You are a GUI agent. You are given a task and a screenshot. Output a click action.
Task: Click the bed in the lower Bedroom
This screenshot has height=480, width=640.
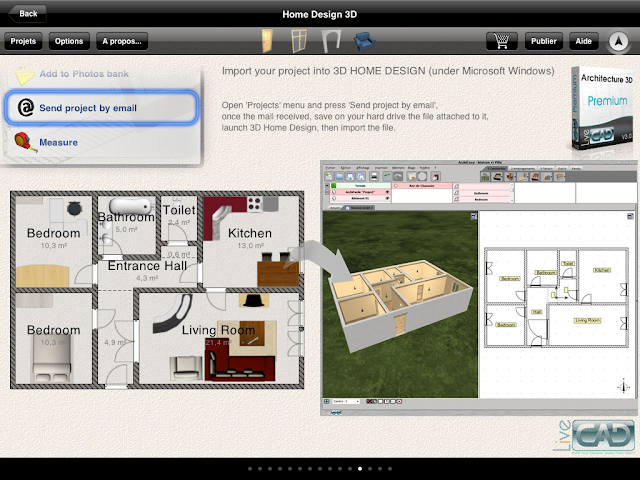[x=52, y=358]
